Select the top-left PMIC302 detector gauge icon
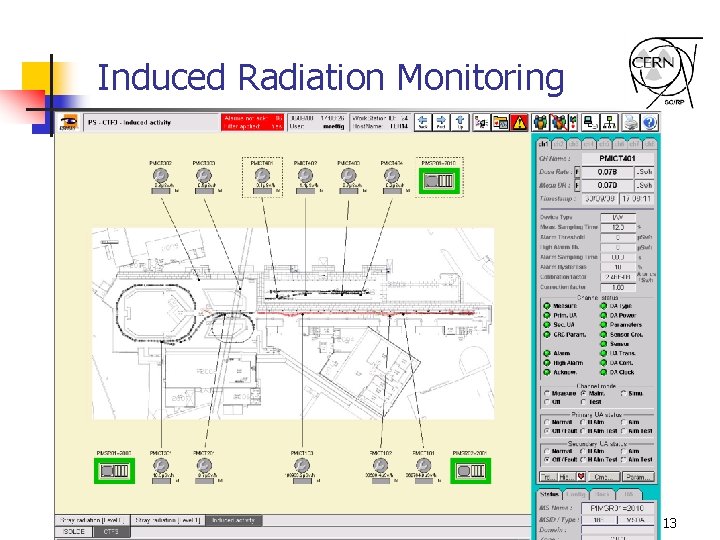Image resolution: width=720 pixels, height=540 pixels. [160, 175]
